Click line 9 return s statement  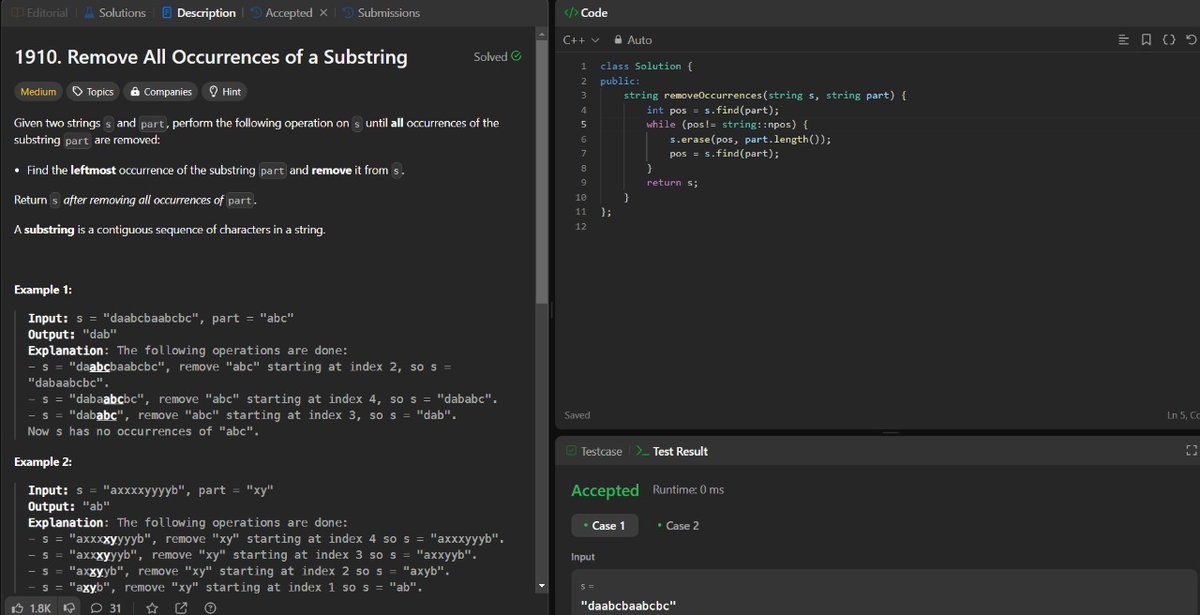click(671, 183)
